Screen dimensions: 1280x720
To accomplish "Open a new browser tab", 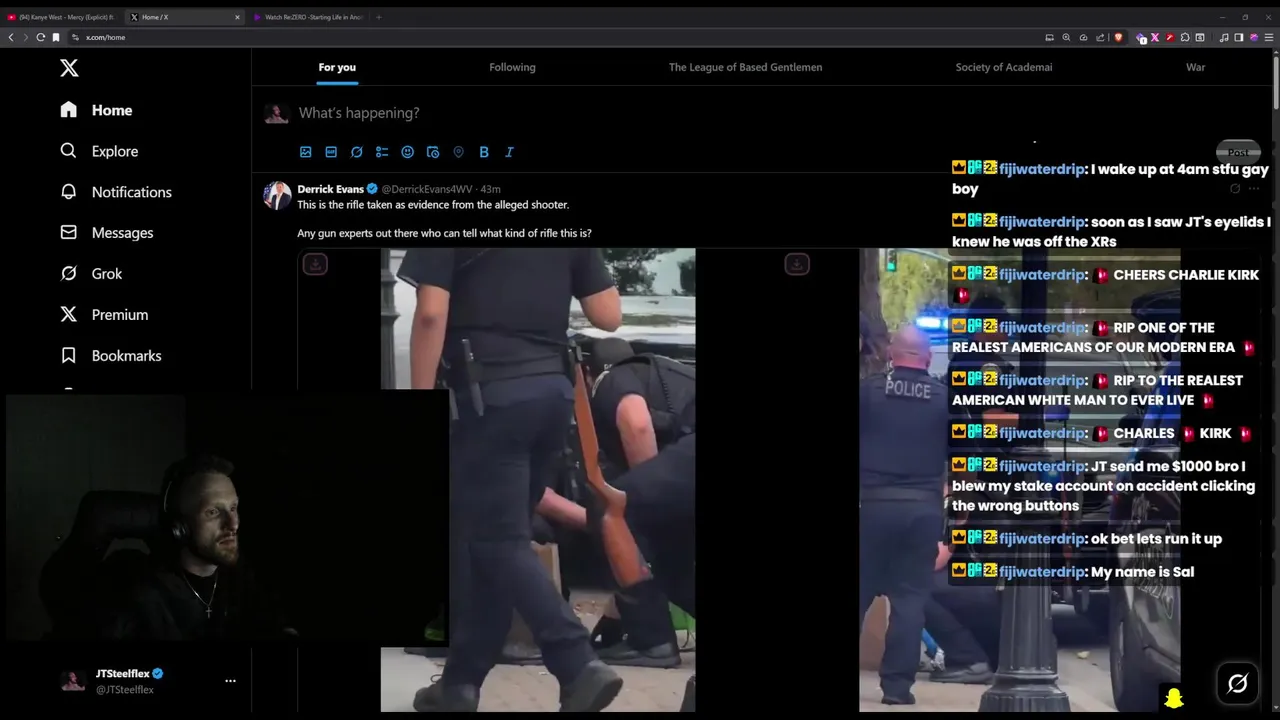I will coord(378,17).
